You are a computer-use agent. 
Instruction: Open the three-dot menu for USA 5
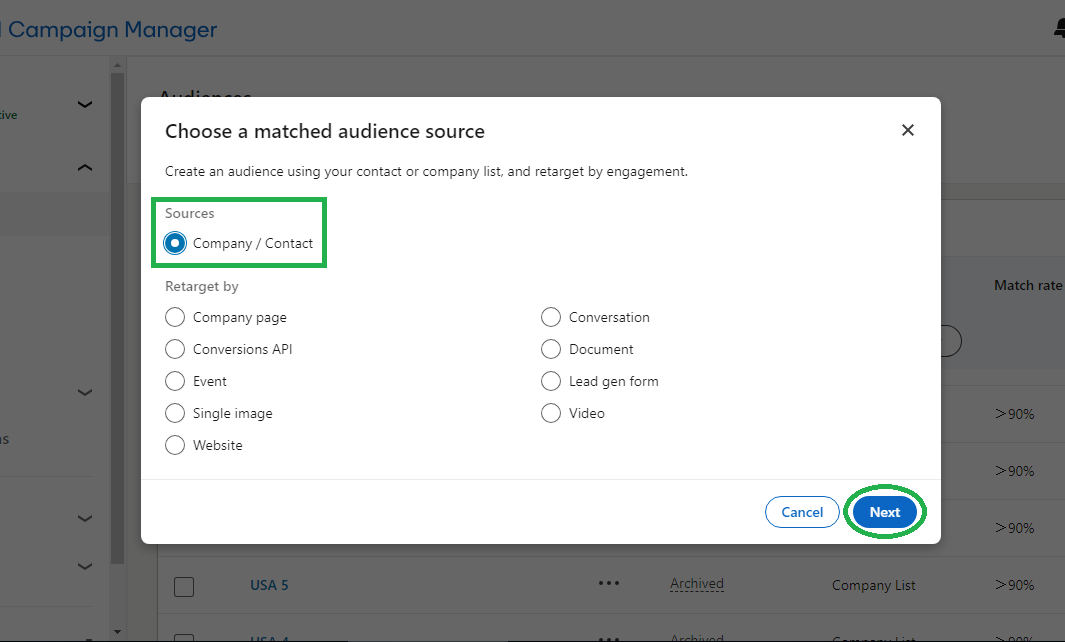[609, 584]
